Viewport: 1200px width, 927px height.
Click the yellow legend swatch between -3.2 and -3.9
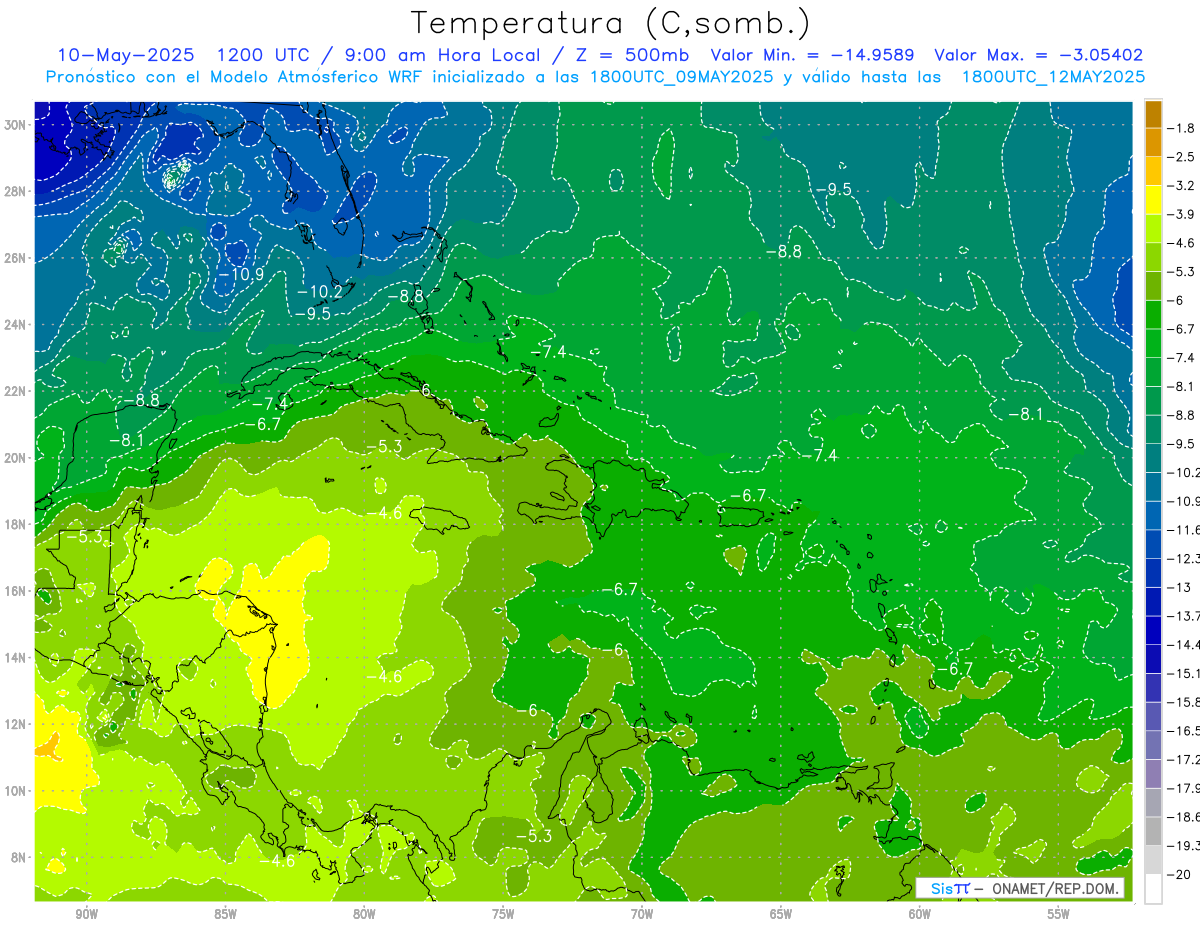click(x=1153, y=200)
